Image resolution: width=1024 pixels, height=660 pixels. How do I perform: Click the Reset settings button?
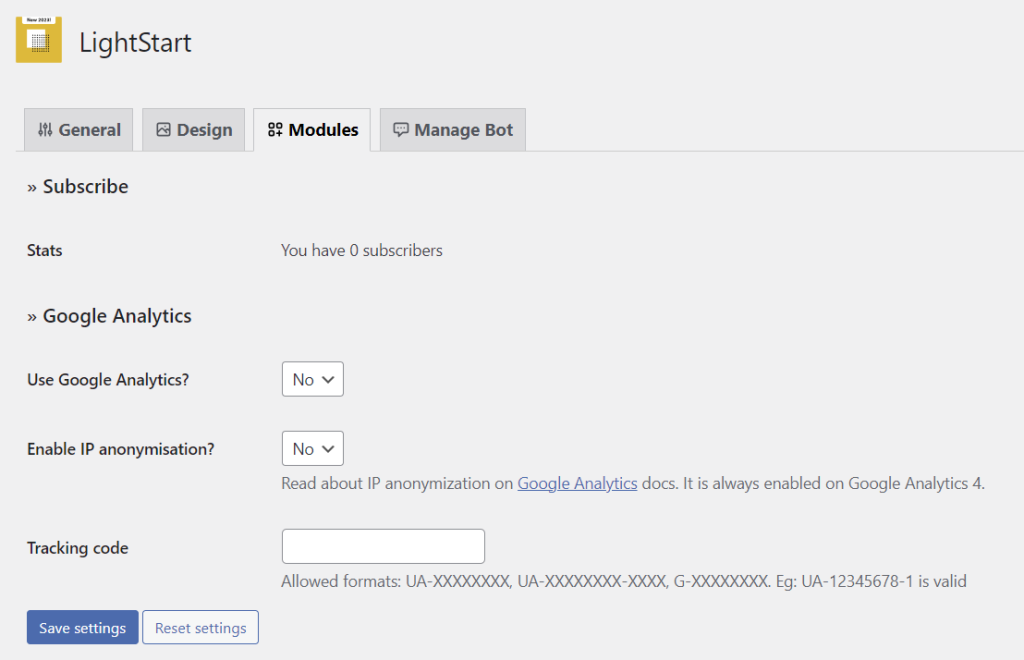(x=200, y=627)
